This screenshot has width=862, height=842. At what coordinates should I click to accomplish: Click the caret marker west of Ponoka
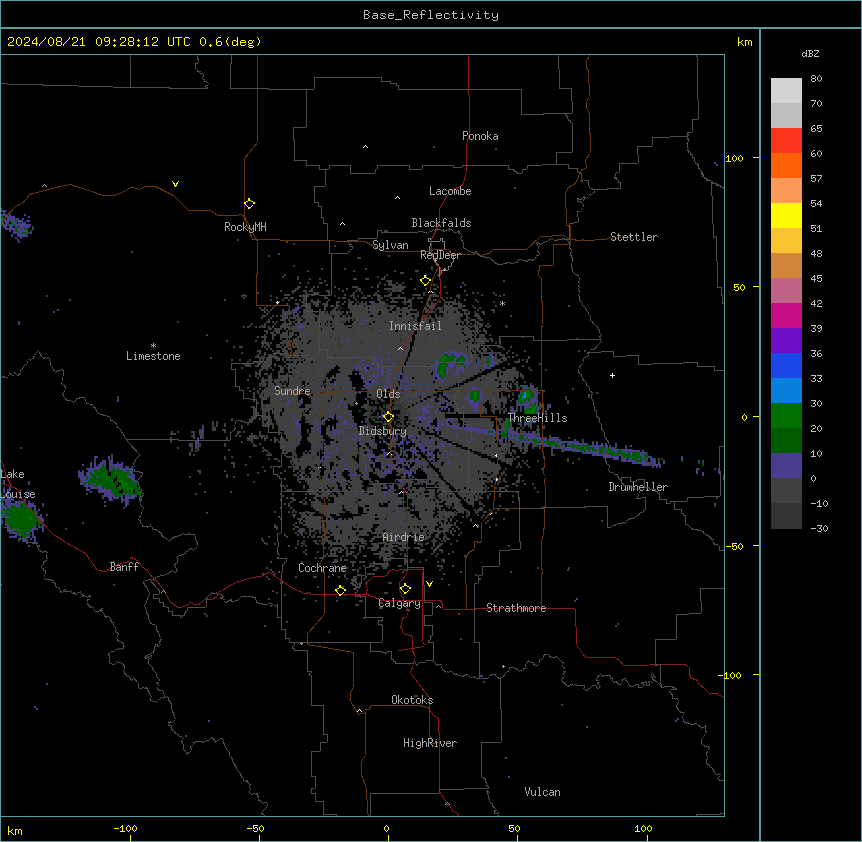pos(365,147)
